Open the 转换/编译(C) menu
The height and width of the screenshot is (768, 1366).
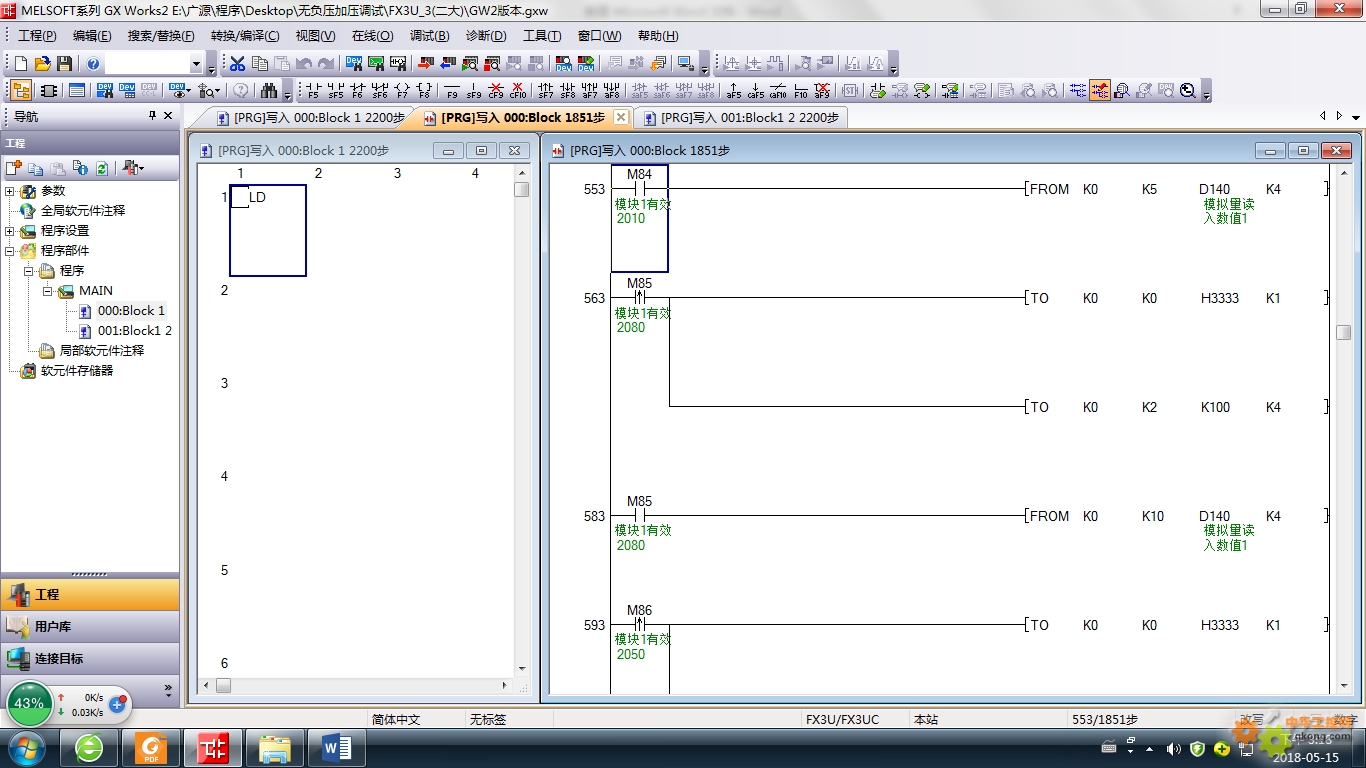pos(245,36)
